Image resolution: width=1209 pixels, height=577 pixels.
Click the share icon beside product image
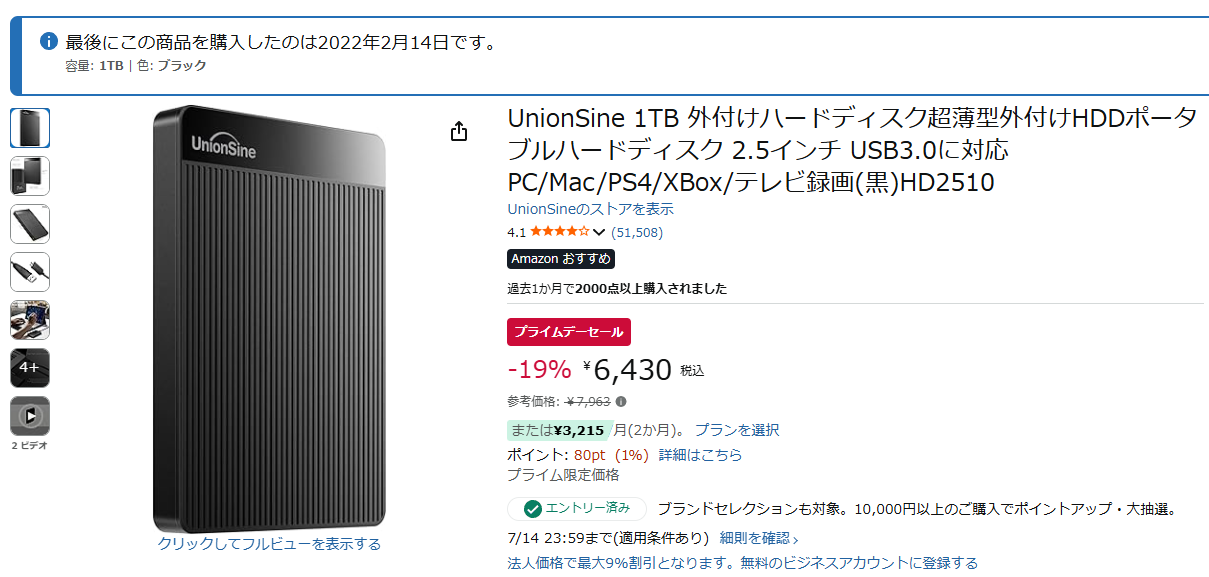459,131
